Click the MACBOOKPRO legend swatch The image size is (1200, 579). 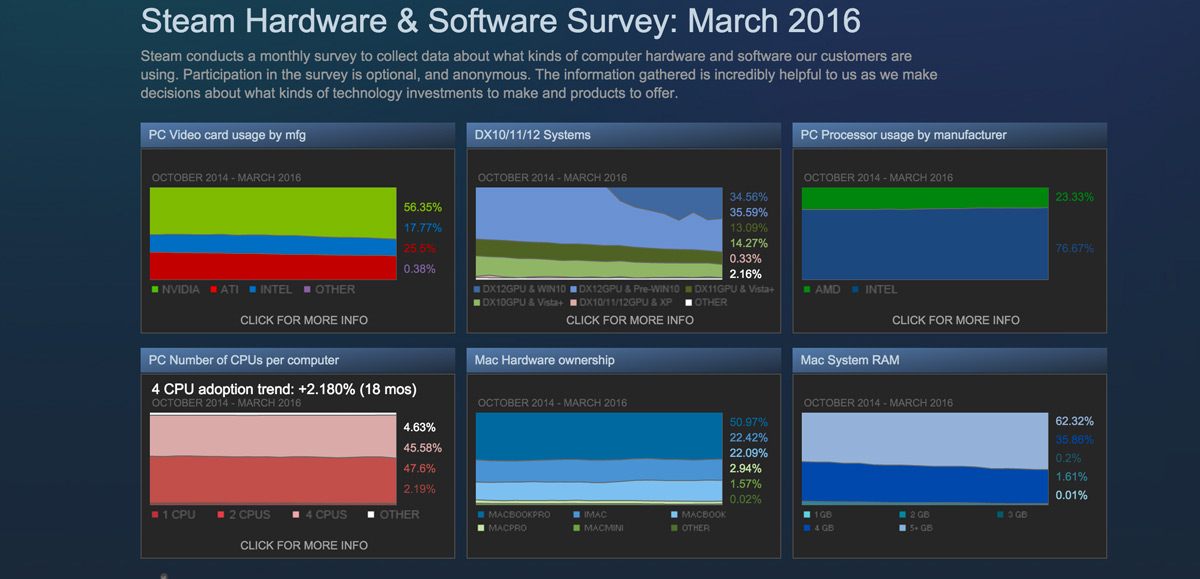tap(481, 515)
